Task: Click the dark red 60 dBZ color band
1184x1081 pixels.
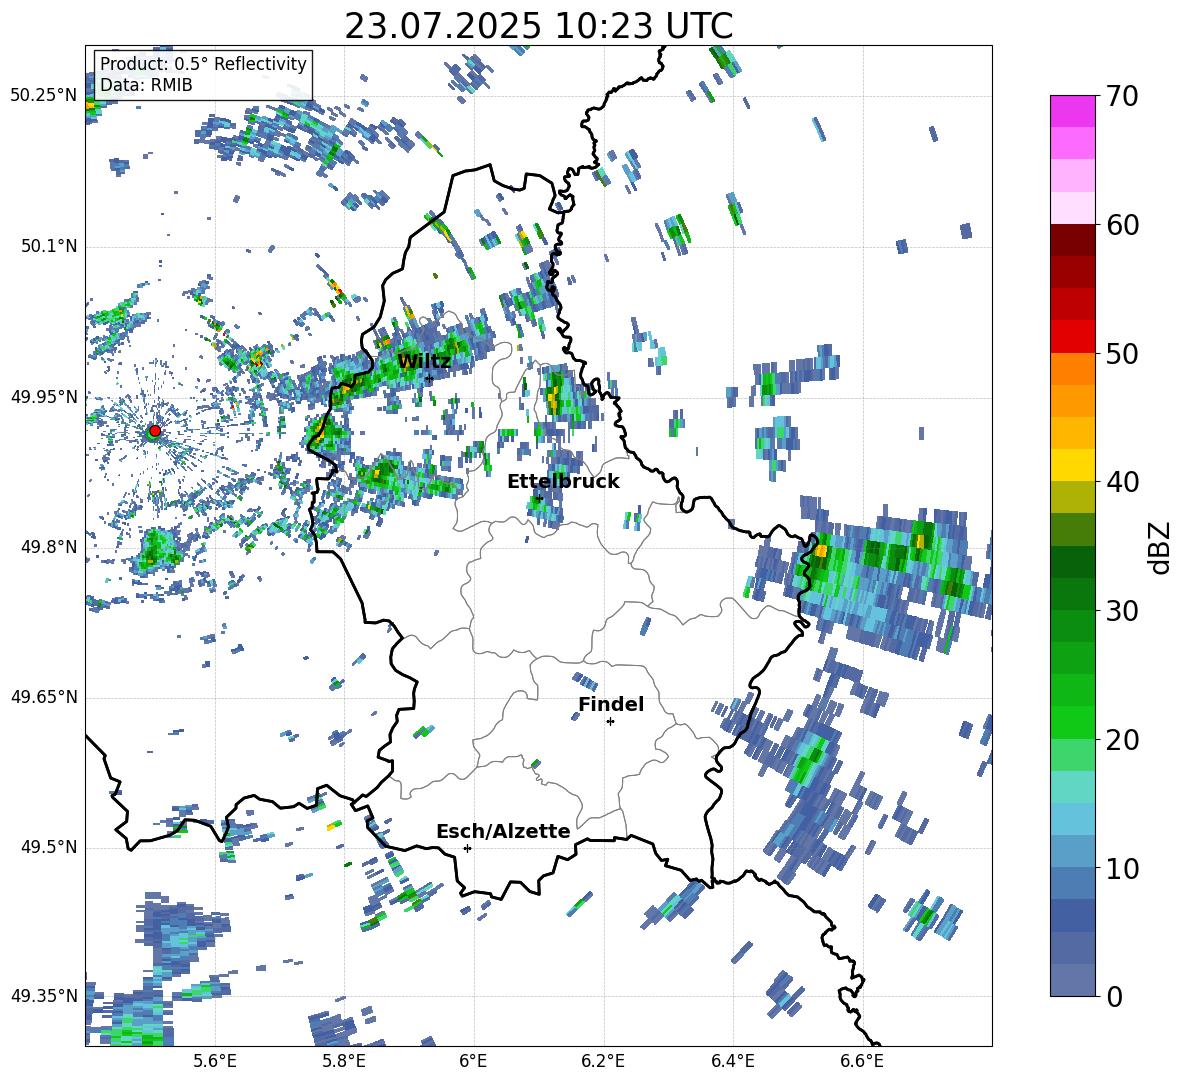Action: tap(1072, 240)
